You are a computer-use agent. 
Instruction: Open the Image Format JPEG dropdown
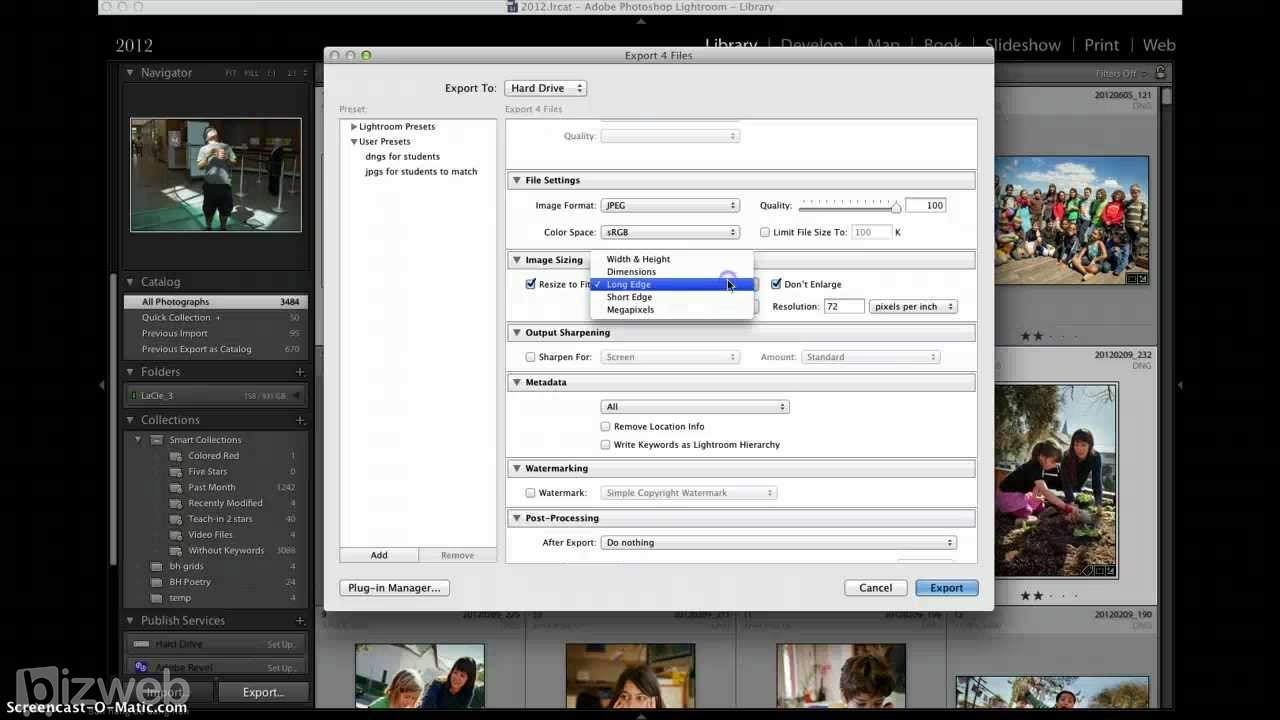tap(670, 206)
